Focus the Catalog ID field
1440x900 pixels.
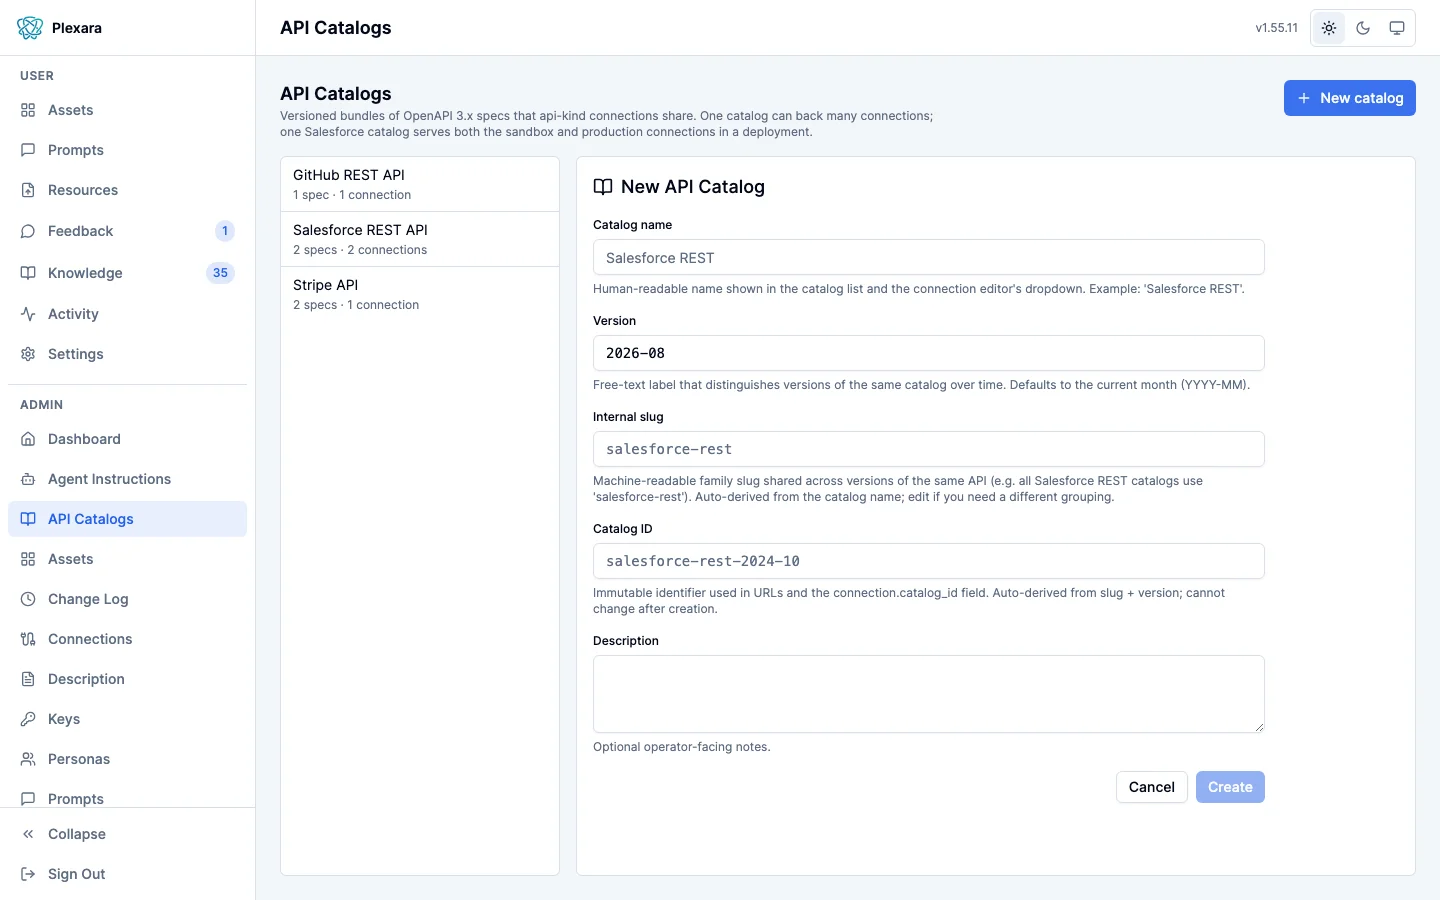(929, 561)
